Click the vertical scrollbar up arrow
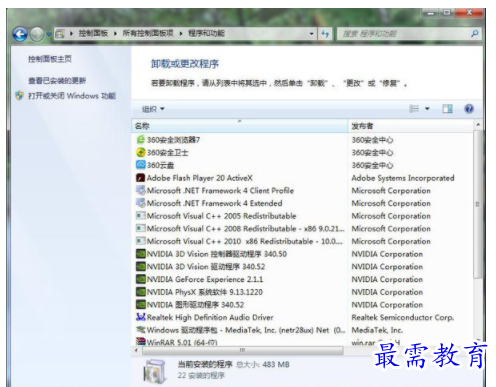The width and height of the screenshot is (496, 387). (x=478, y=125)
